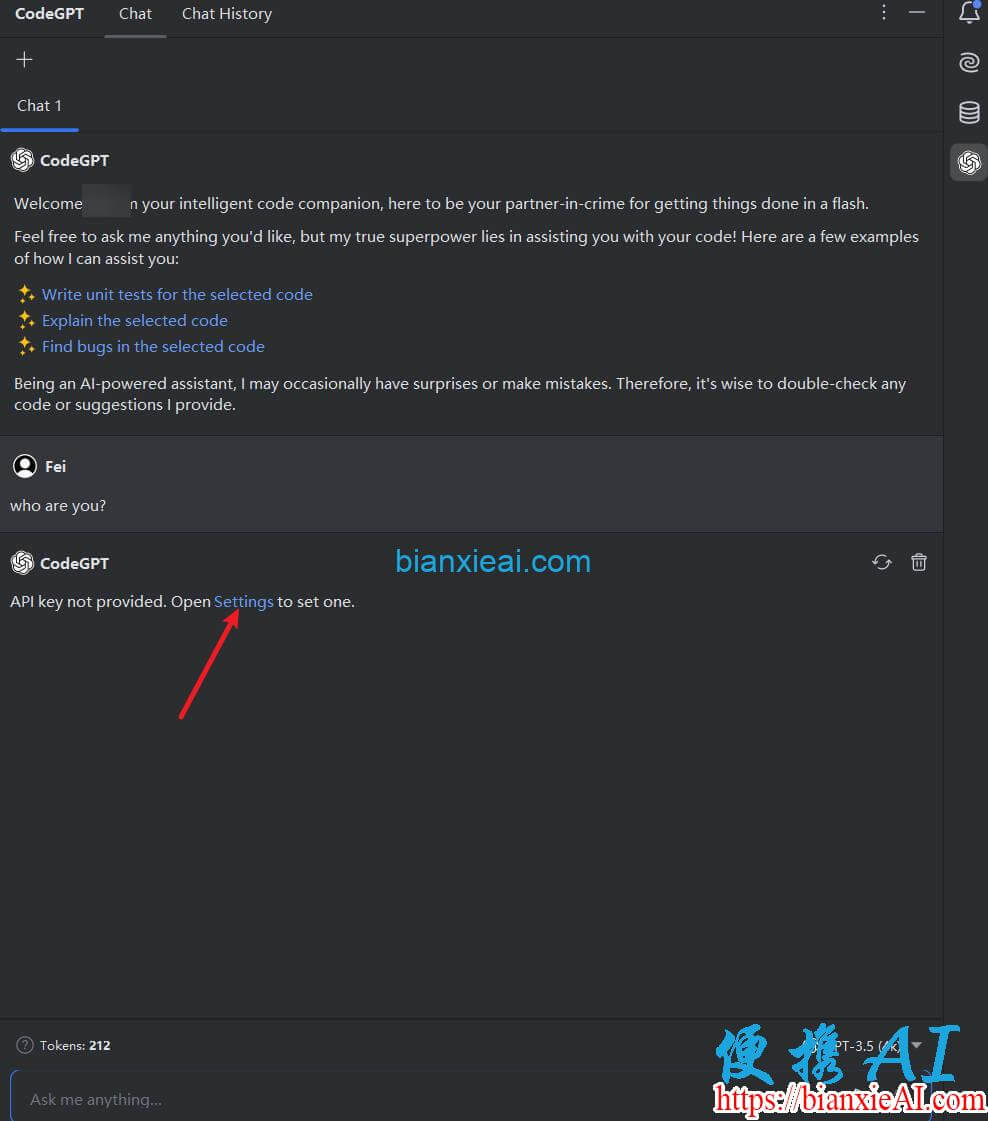The width and height of the screenshot is (988, 1121).
Task: Switch to the Chat History tab
Action: (x=226, y=13)
